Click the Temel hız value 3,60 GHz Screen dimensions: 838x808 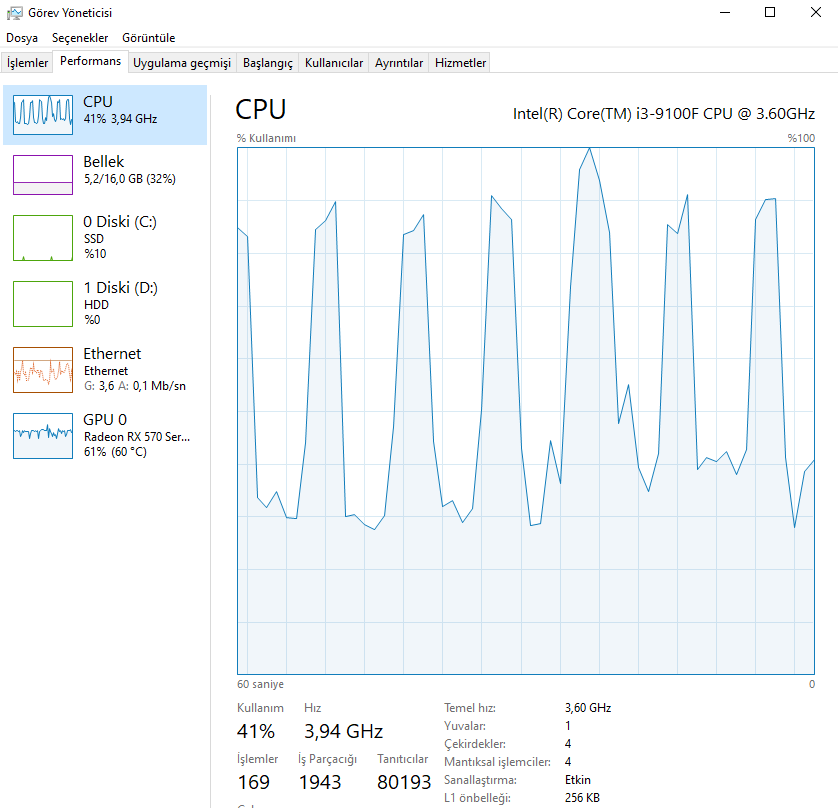(588, 708)
